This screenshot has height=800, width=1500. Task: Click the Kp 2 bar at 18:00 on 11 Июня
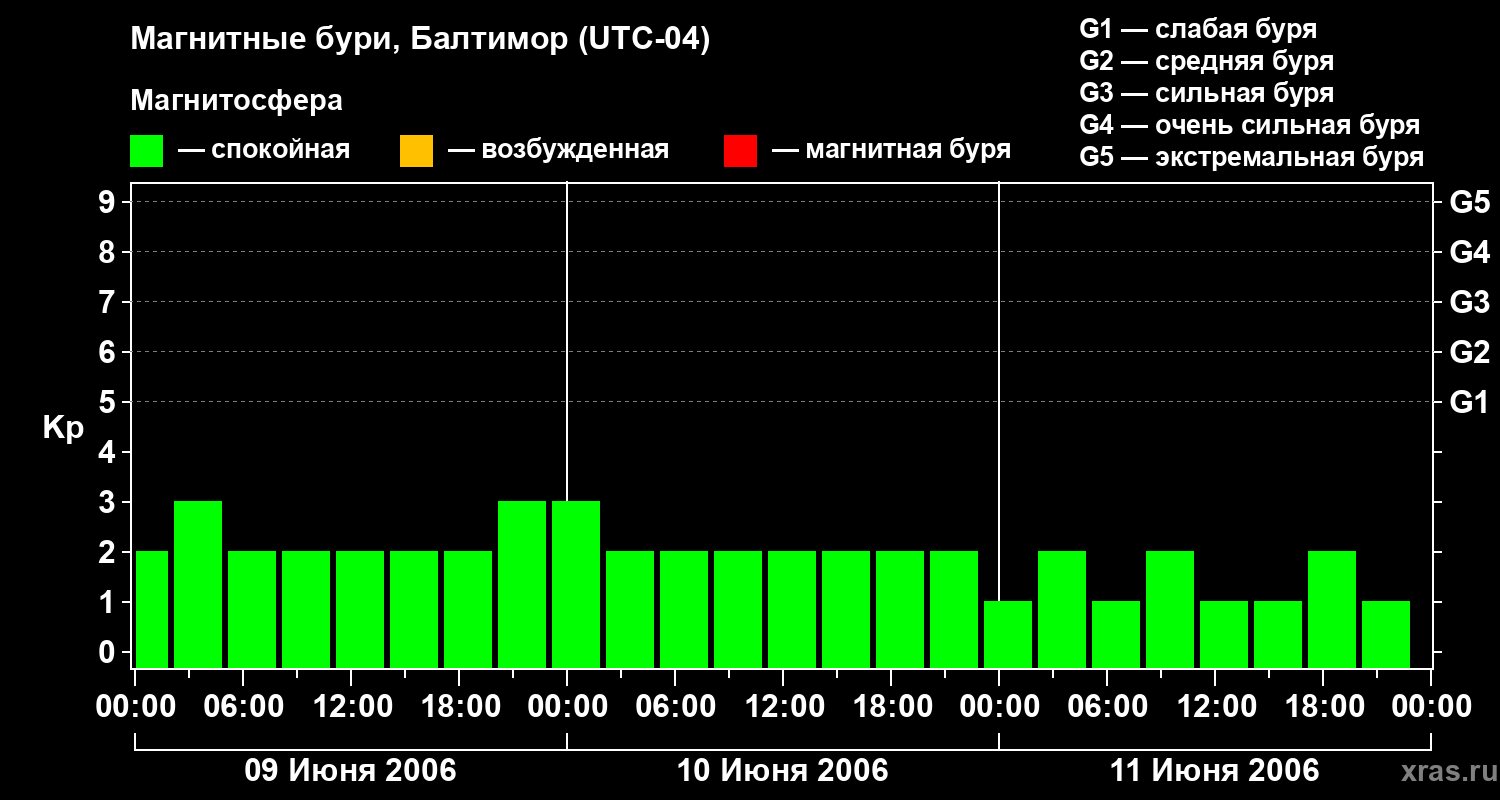1332,609
